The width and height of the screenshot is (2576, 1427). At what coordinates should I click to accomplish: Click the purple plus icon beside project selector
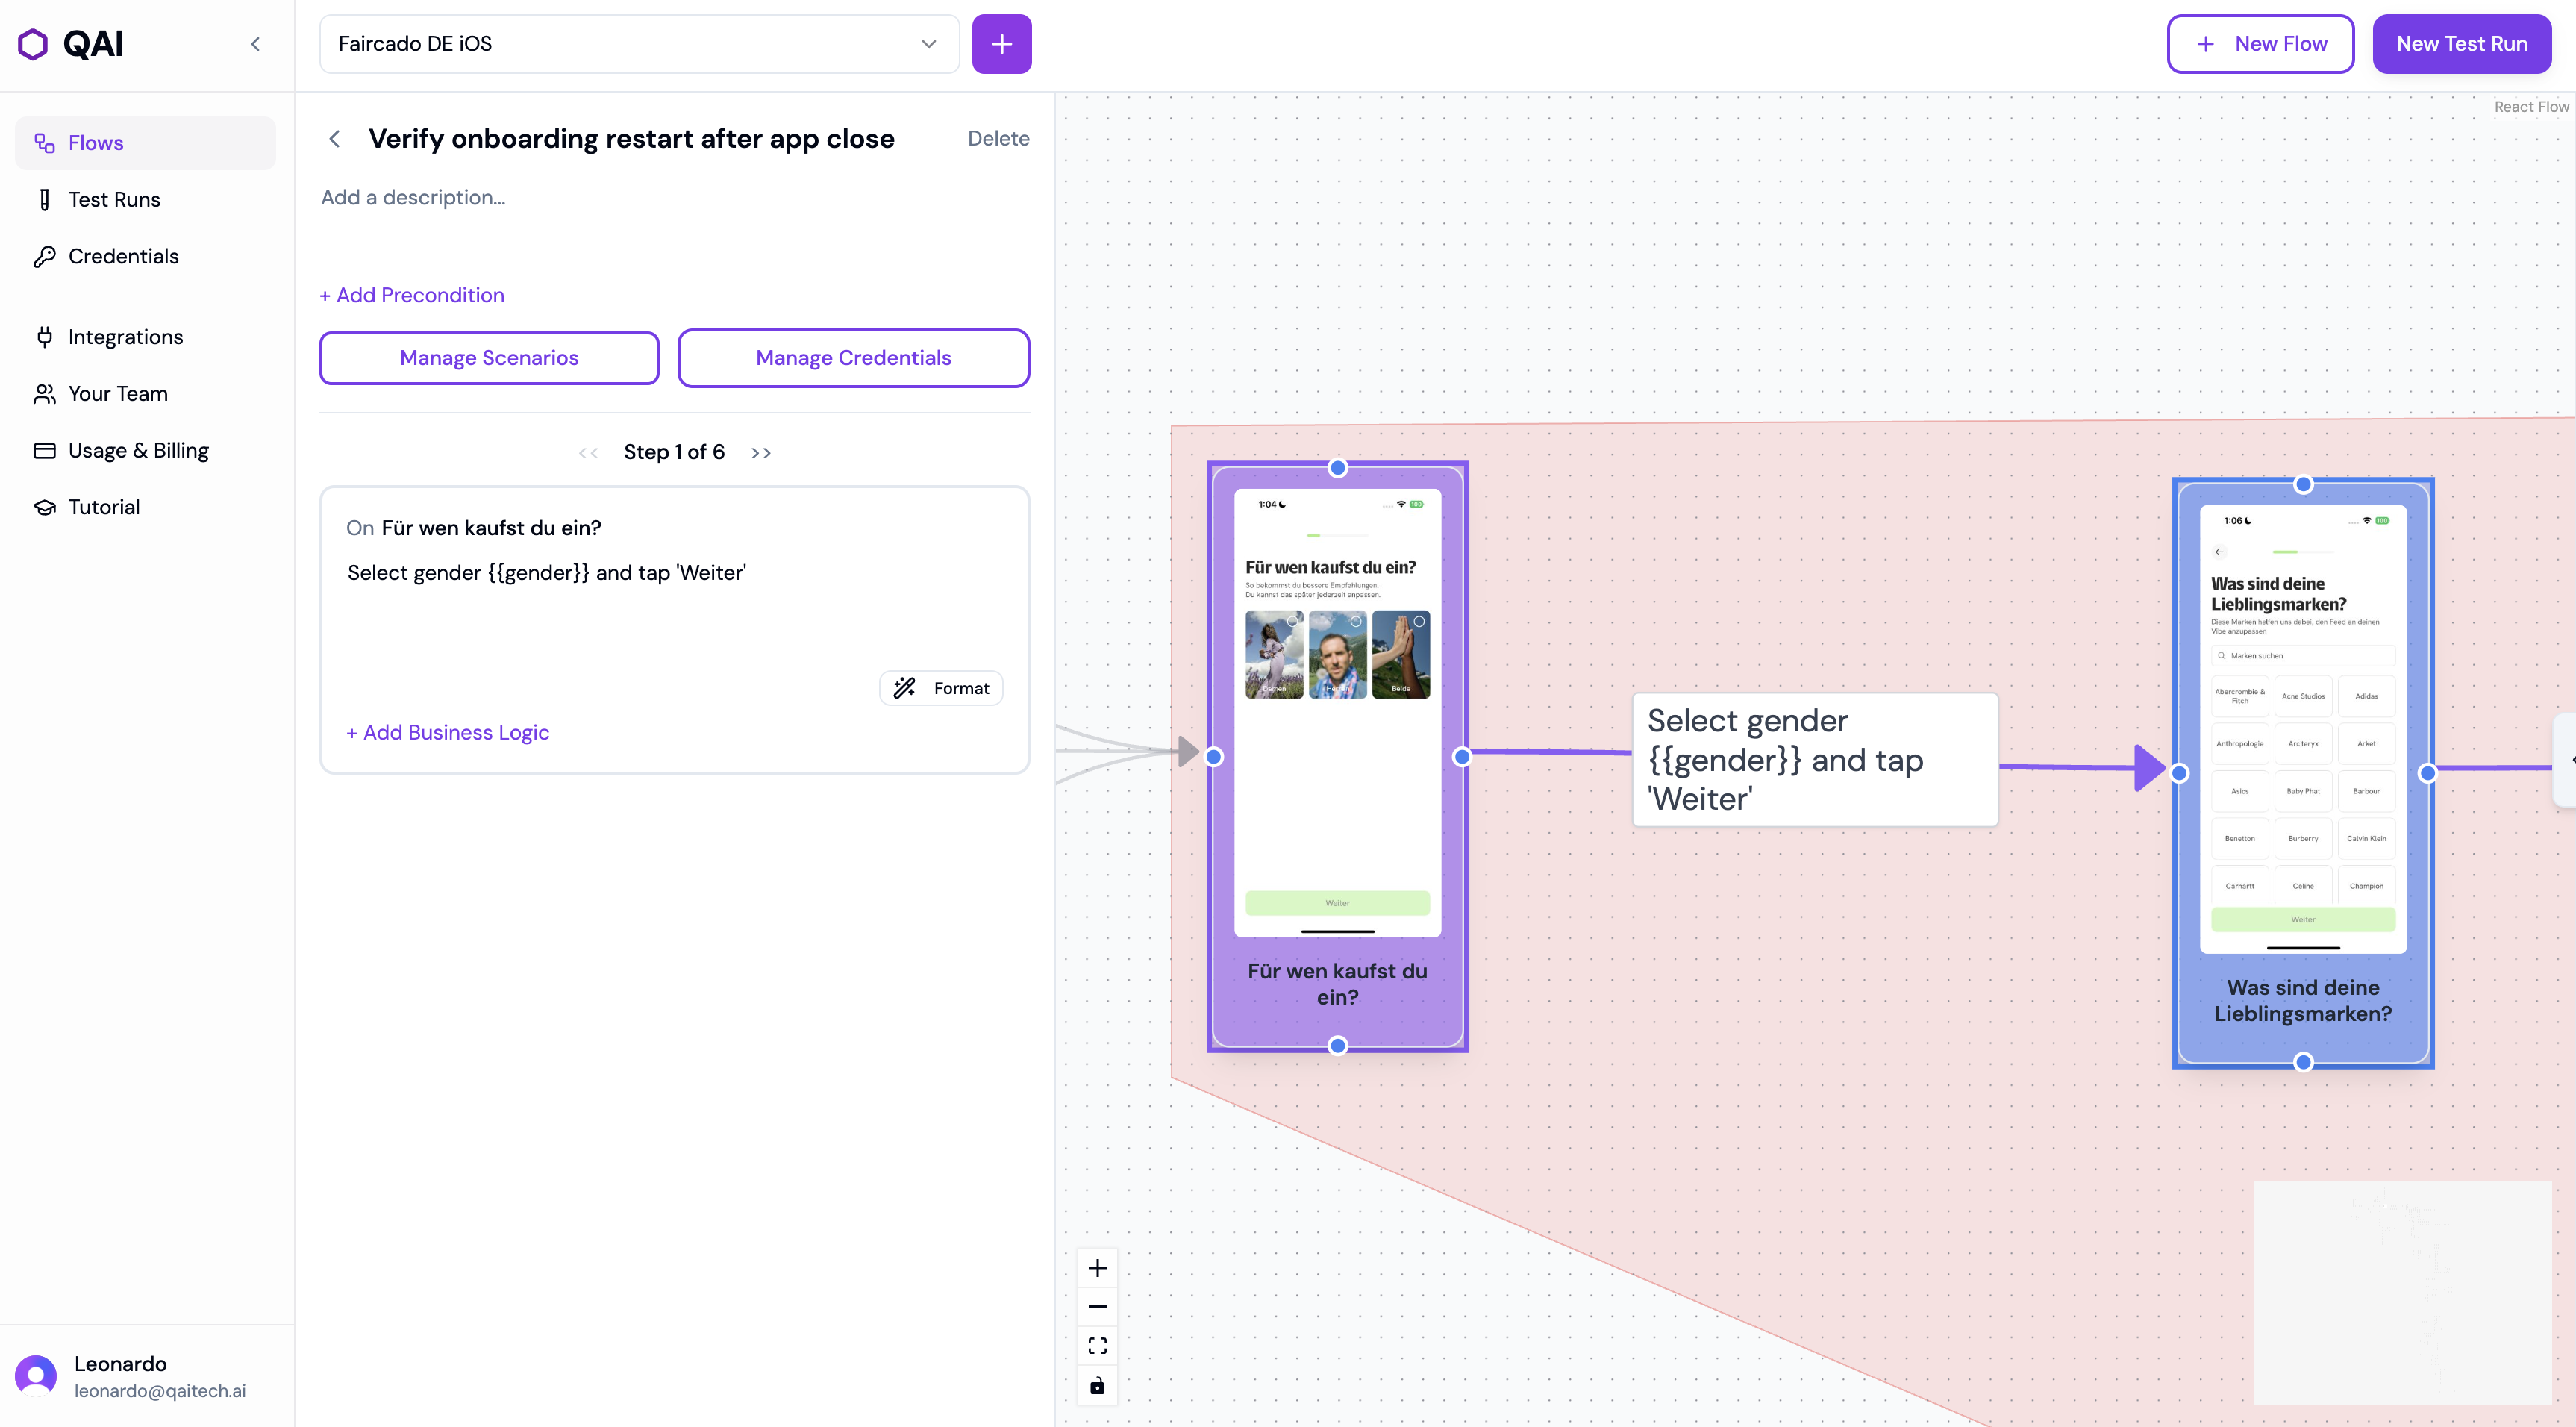1001,44
